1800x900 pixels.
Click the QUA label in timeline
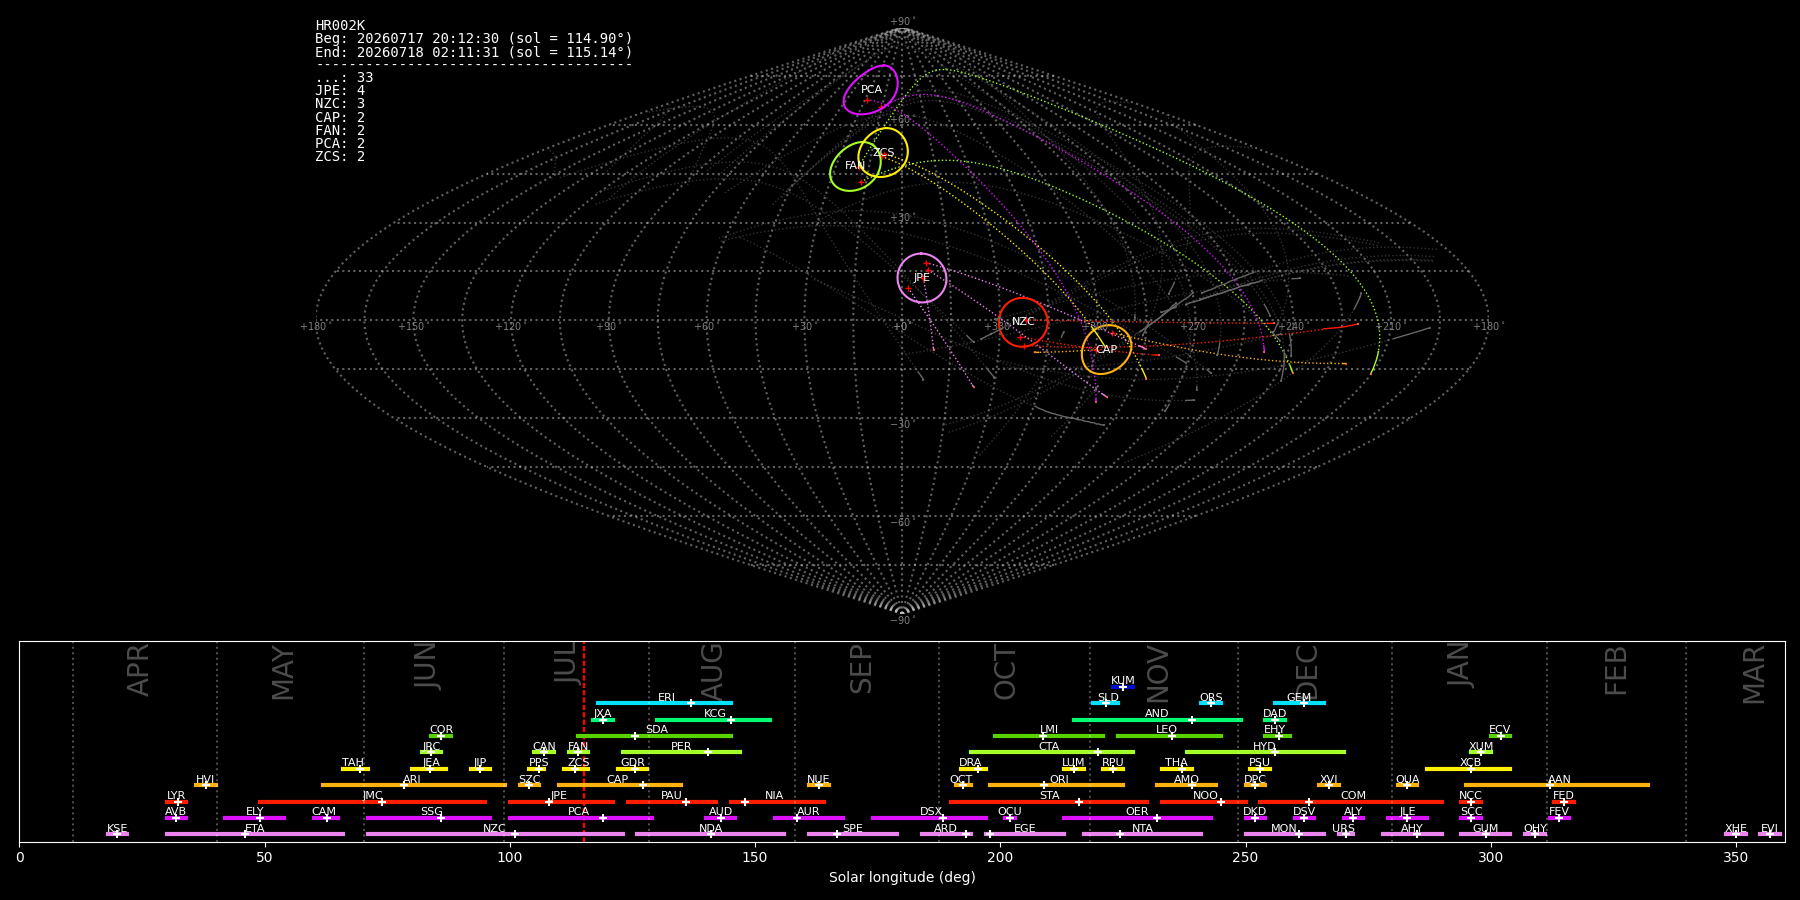coord(1407,780)
